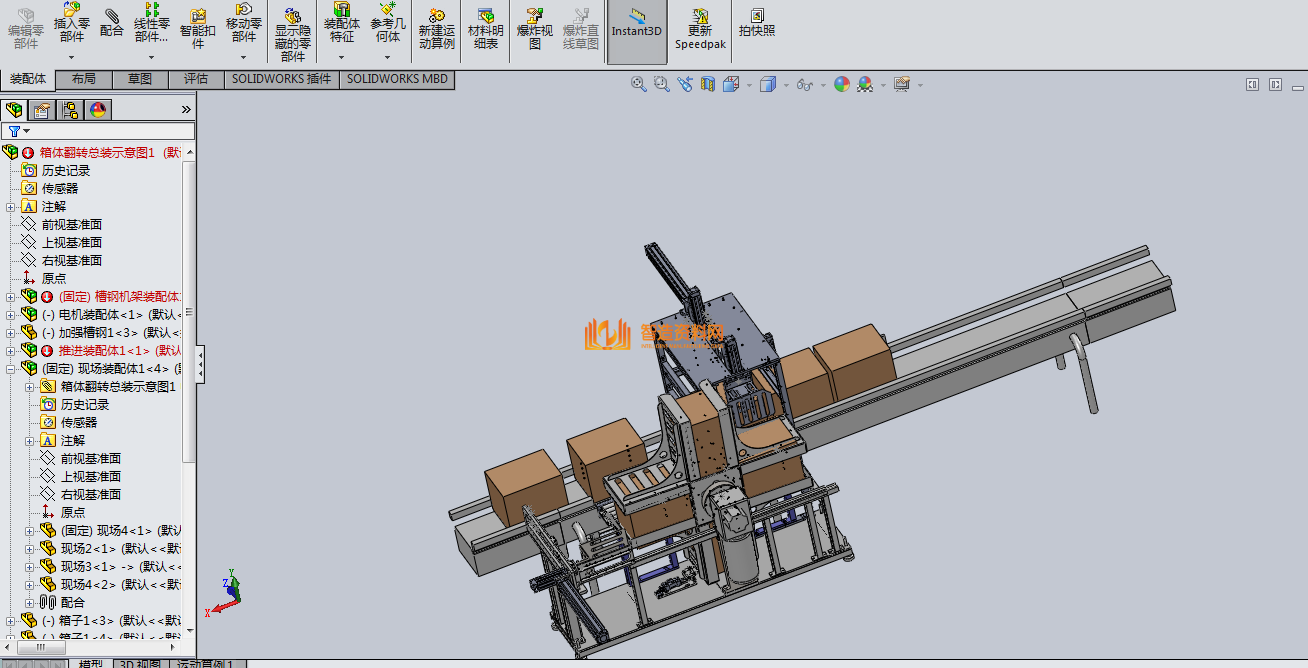Click the 拍快照 snapshot icon
Screen dimensions: 1308x668
point(757,23)
